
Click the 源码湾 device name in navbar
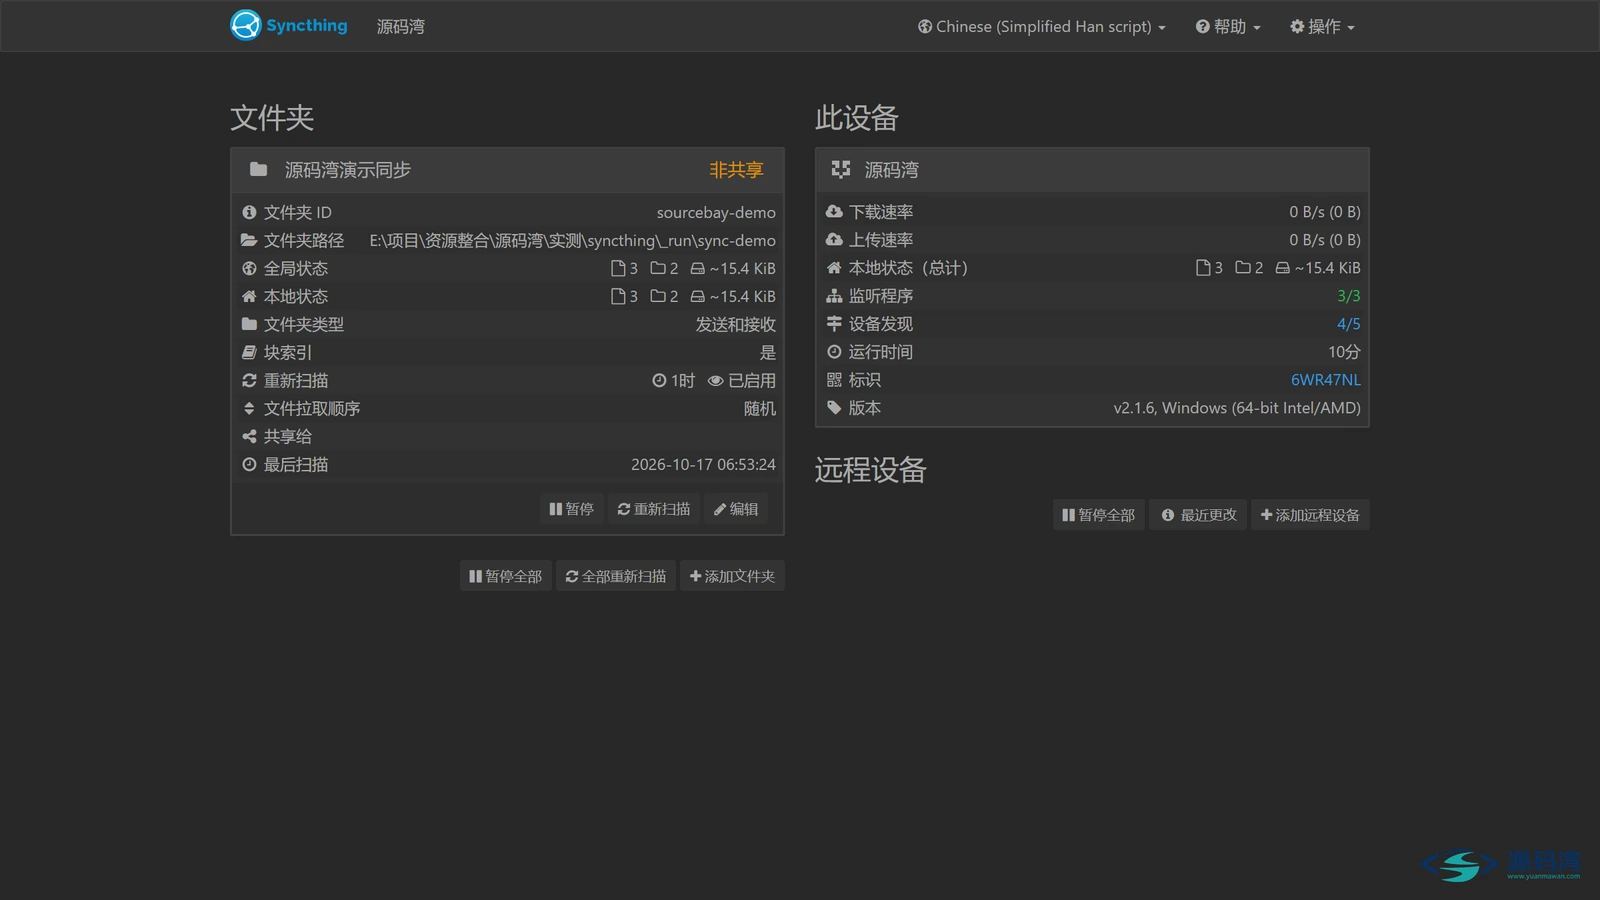(x=401, y=26)
